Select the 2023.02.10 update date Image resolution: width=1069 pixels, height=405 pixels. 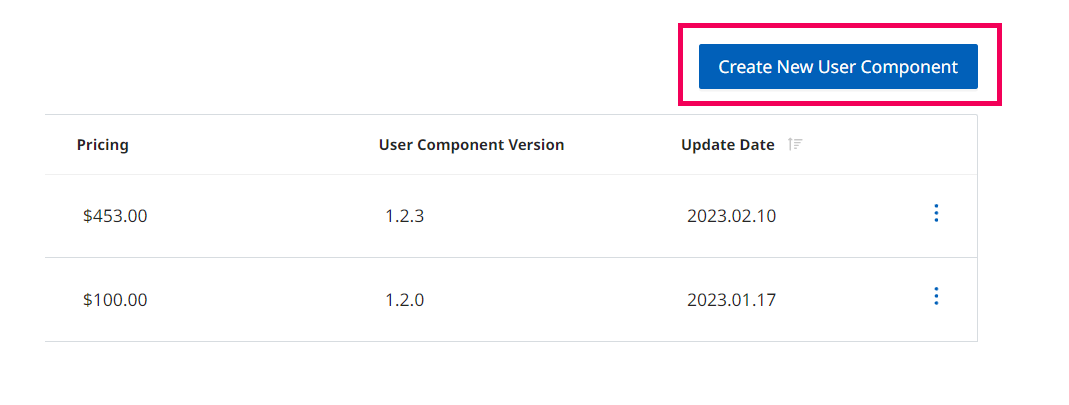732,216
